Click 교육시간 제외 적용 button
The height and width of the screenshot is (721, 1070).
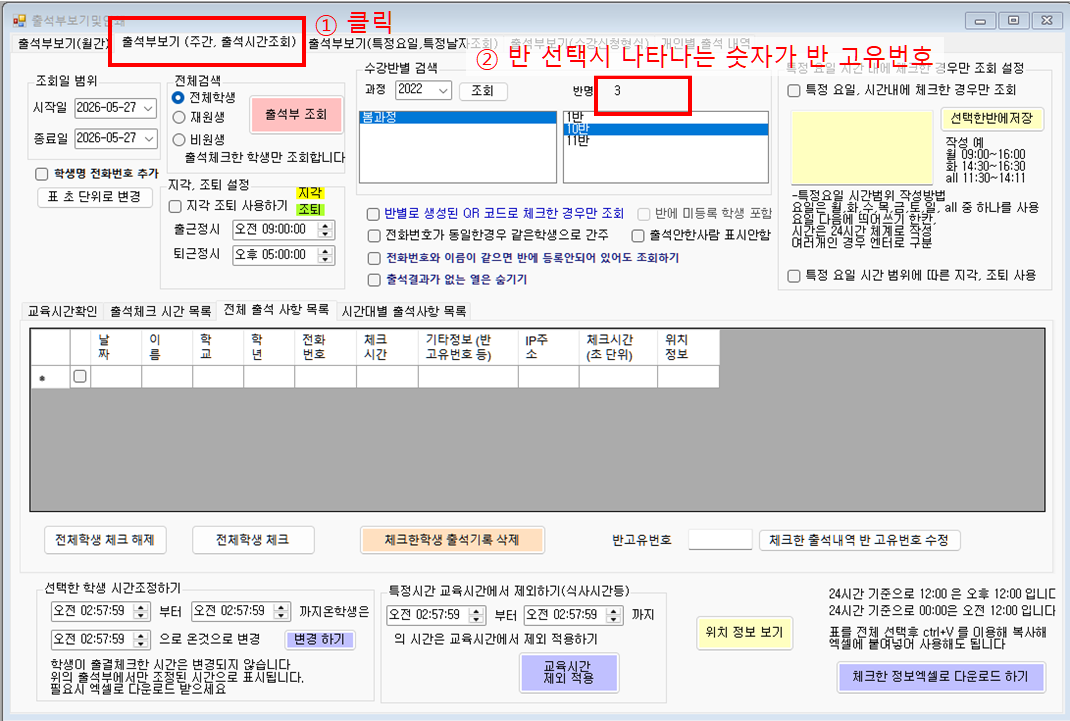(x=568, y=673)
